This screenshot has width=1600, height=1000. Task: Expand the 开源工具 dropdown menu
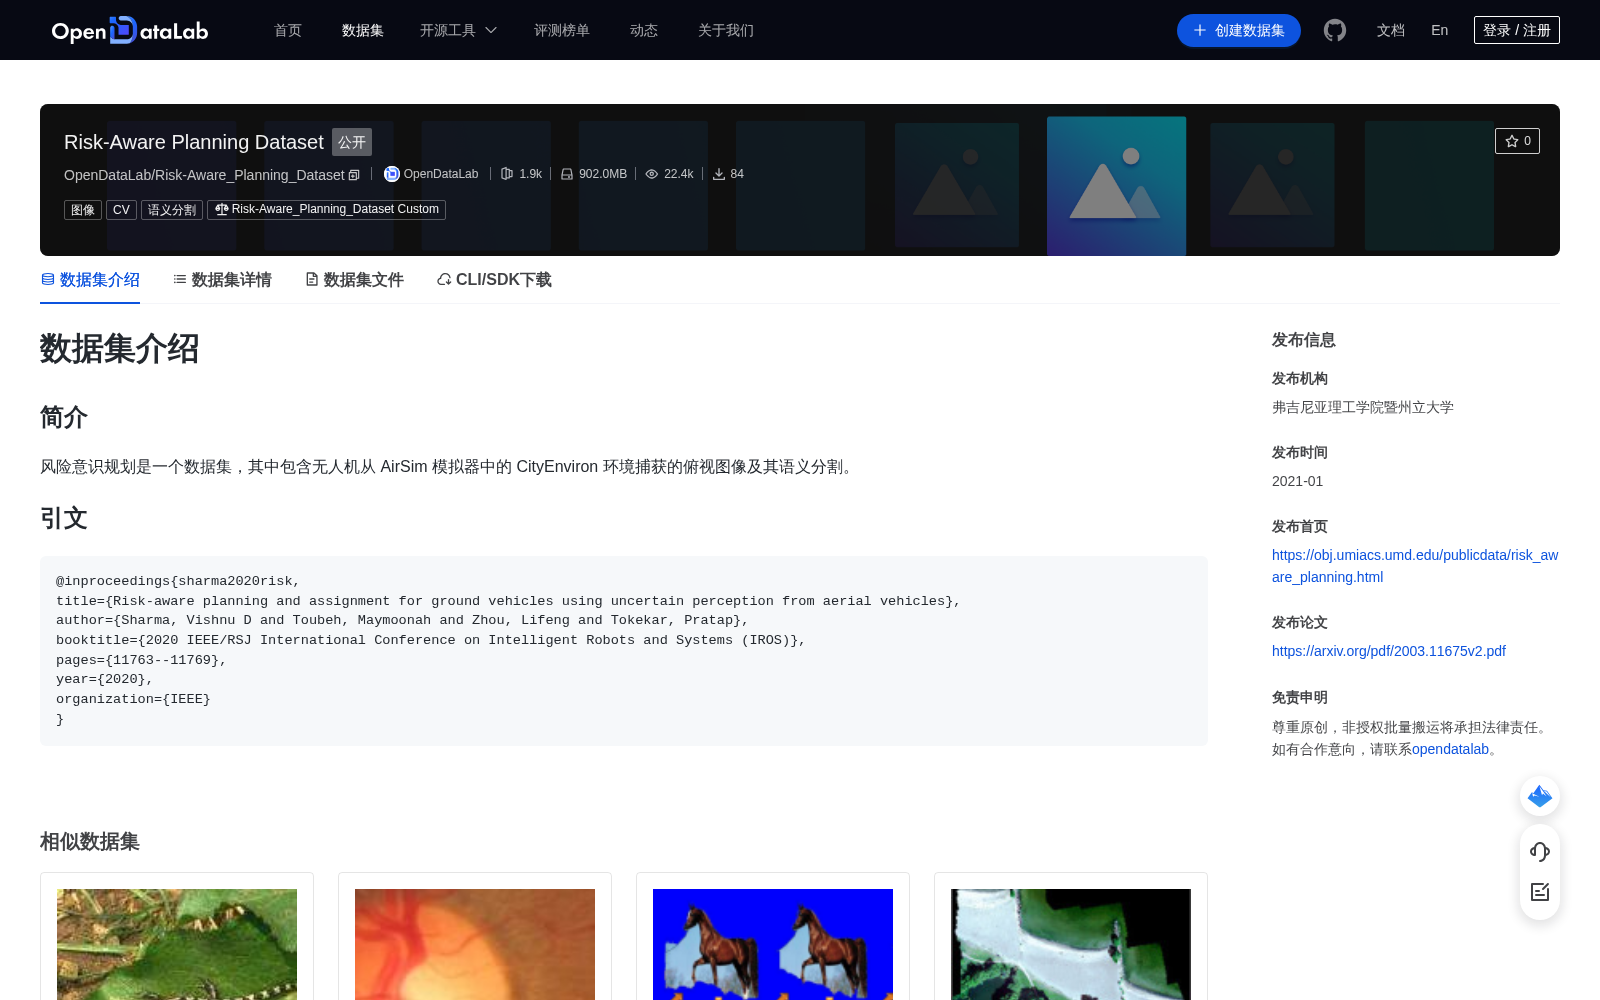pyautogui.click(x=458, y=30)
